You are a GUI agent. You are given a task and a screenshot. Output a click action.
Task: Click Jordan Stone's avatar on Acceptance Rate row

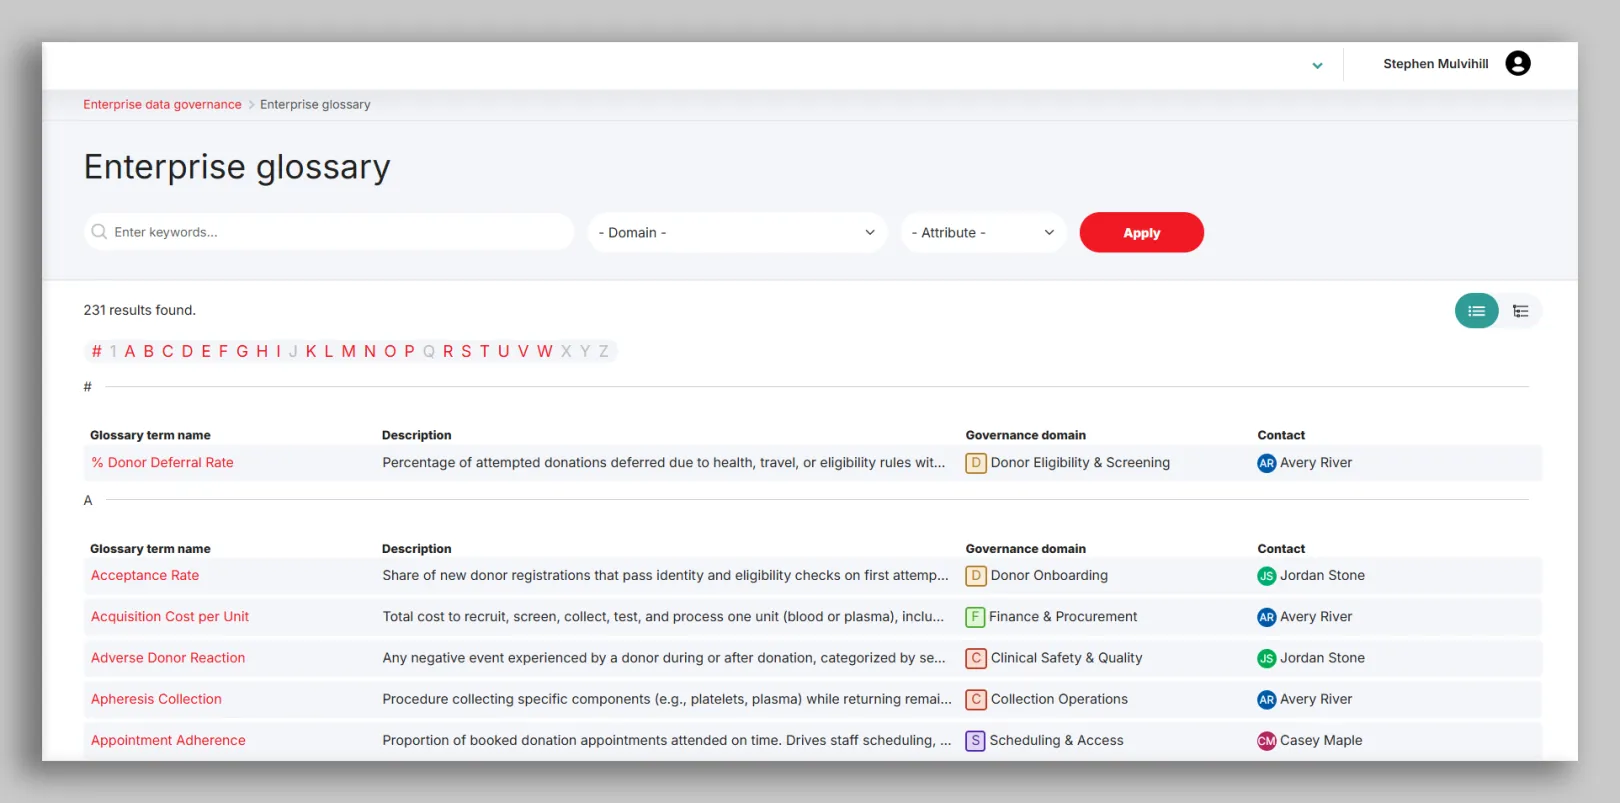pyautogui.click(x=1266, y=576)
